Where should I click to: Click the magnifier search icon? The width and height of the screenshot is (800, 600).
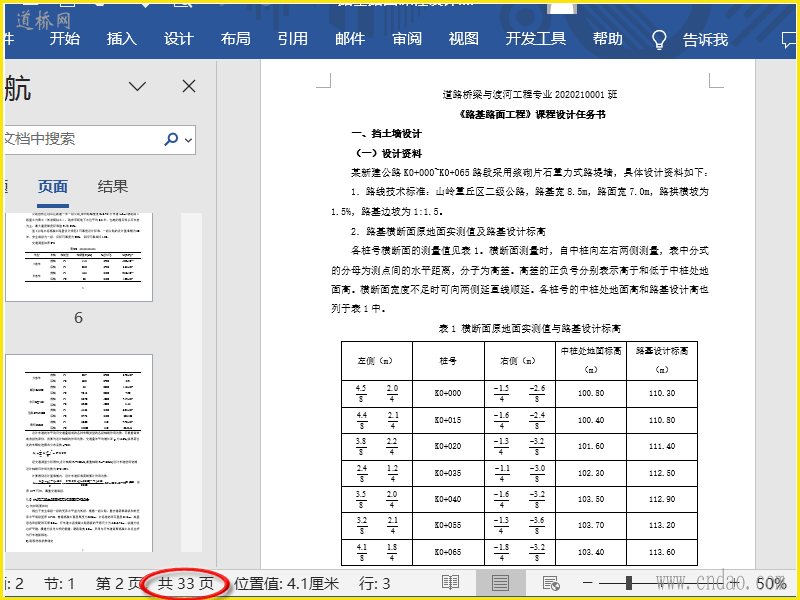coord(171,139)
